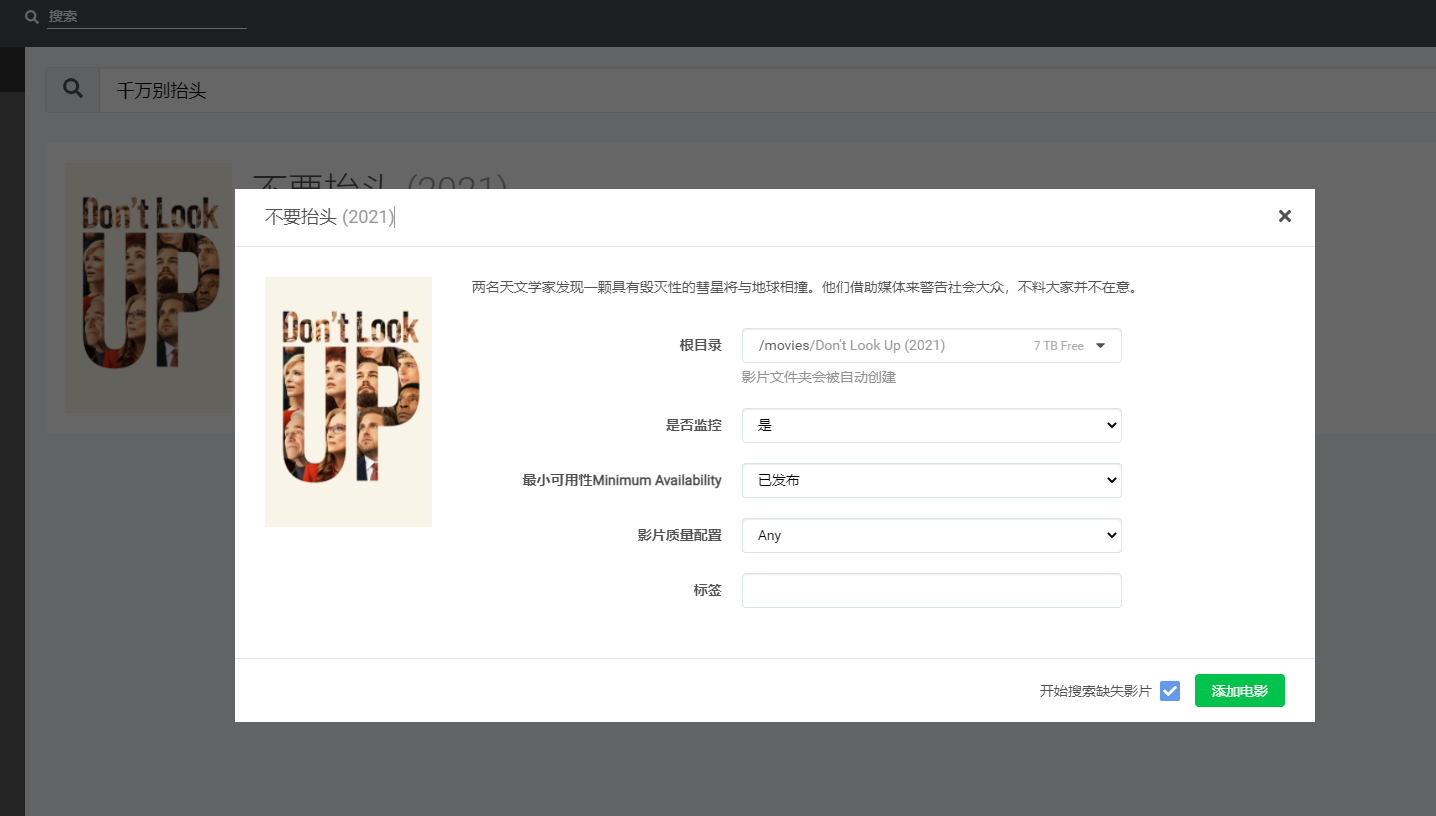Click the 开始搜索缺失影片 label text
The image size is (1436, 816).
point(1096,691)
